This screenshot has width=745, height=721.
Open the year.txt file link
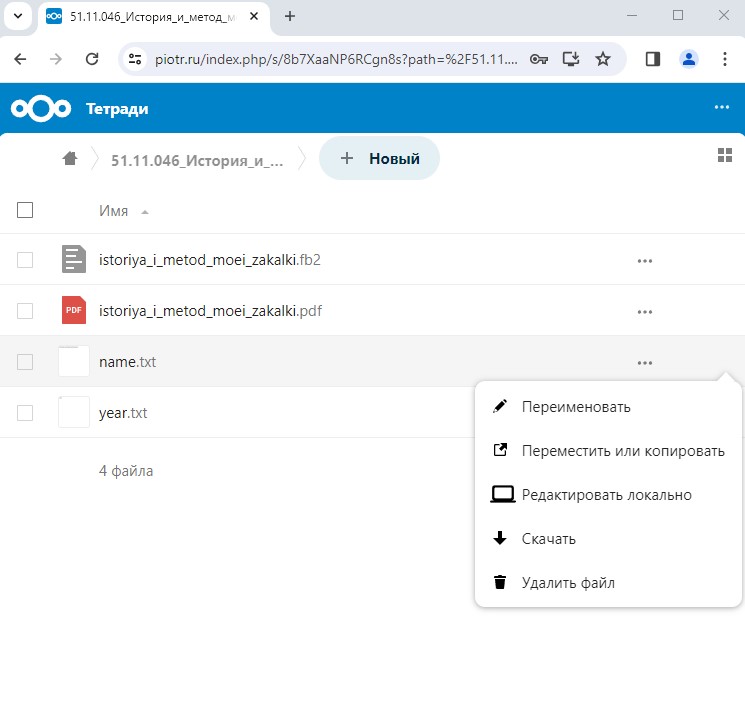pos(123,413)
